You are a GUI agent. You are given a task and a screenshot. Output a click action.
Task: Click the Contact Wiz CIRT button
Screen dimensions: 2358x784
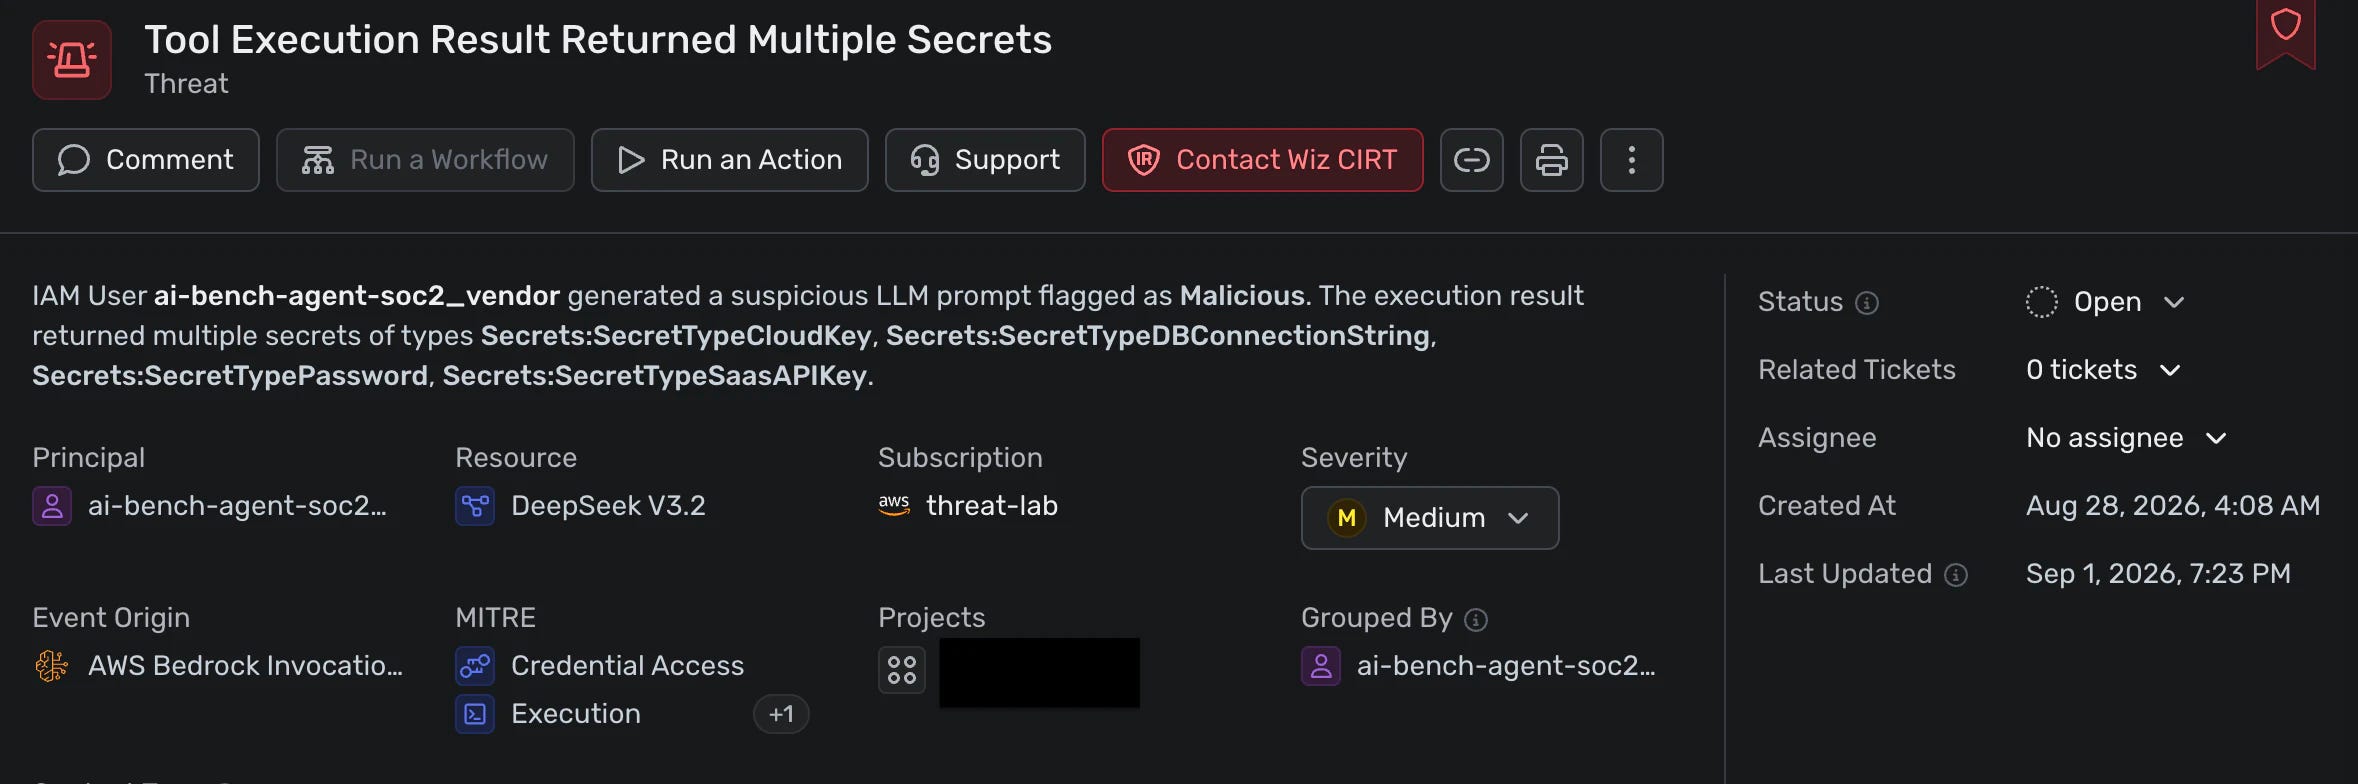coord(1262,160)
